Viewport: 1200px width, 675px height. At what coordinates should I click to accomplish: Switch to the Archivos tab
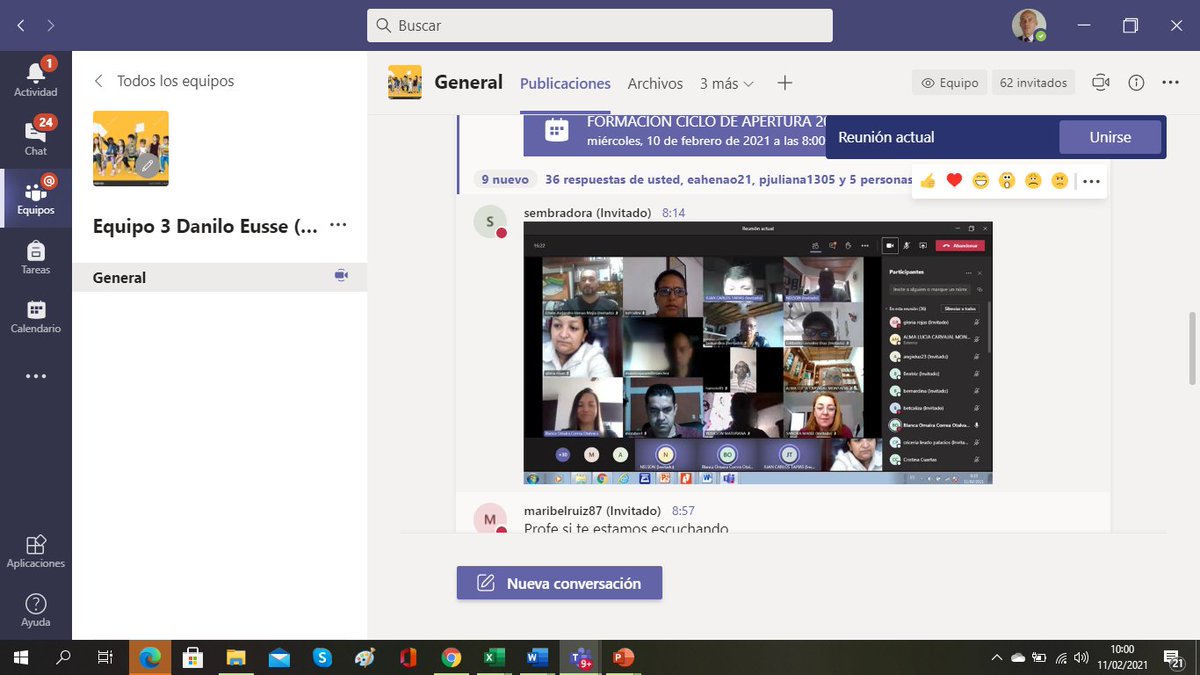655,83
